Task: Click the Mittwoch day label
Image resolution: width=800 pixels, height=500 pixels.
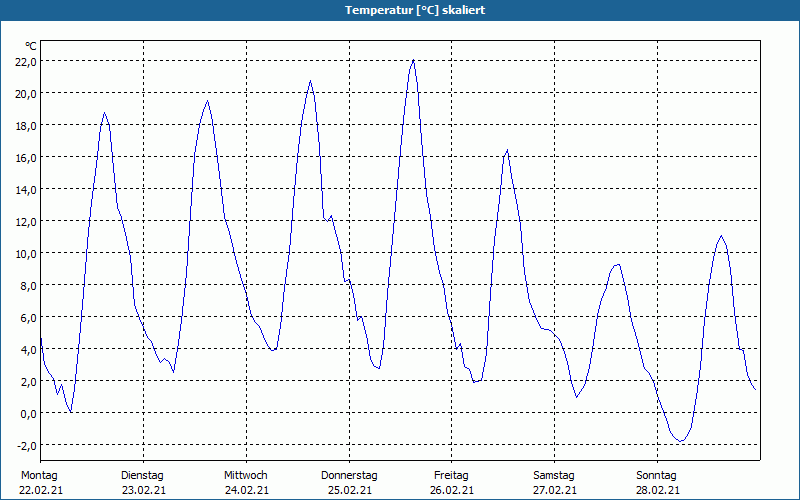Action: coord(246,476)
